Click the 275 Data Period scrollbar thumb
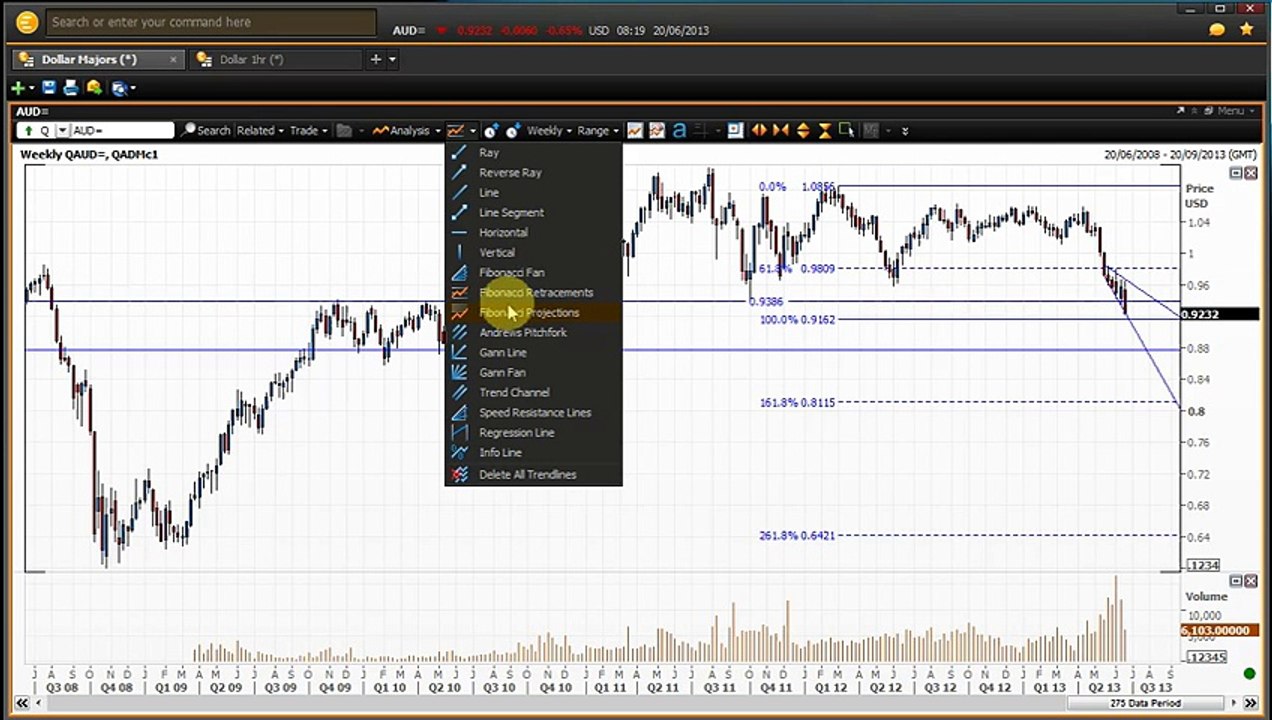The height and width of the screenshot is (720, 1272). tap(1144, 703)
